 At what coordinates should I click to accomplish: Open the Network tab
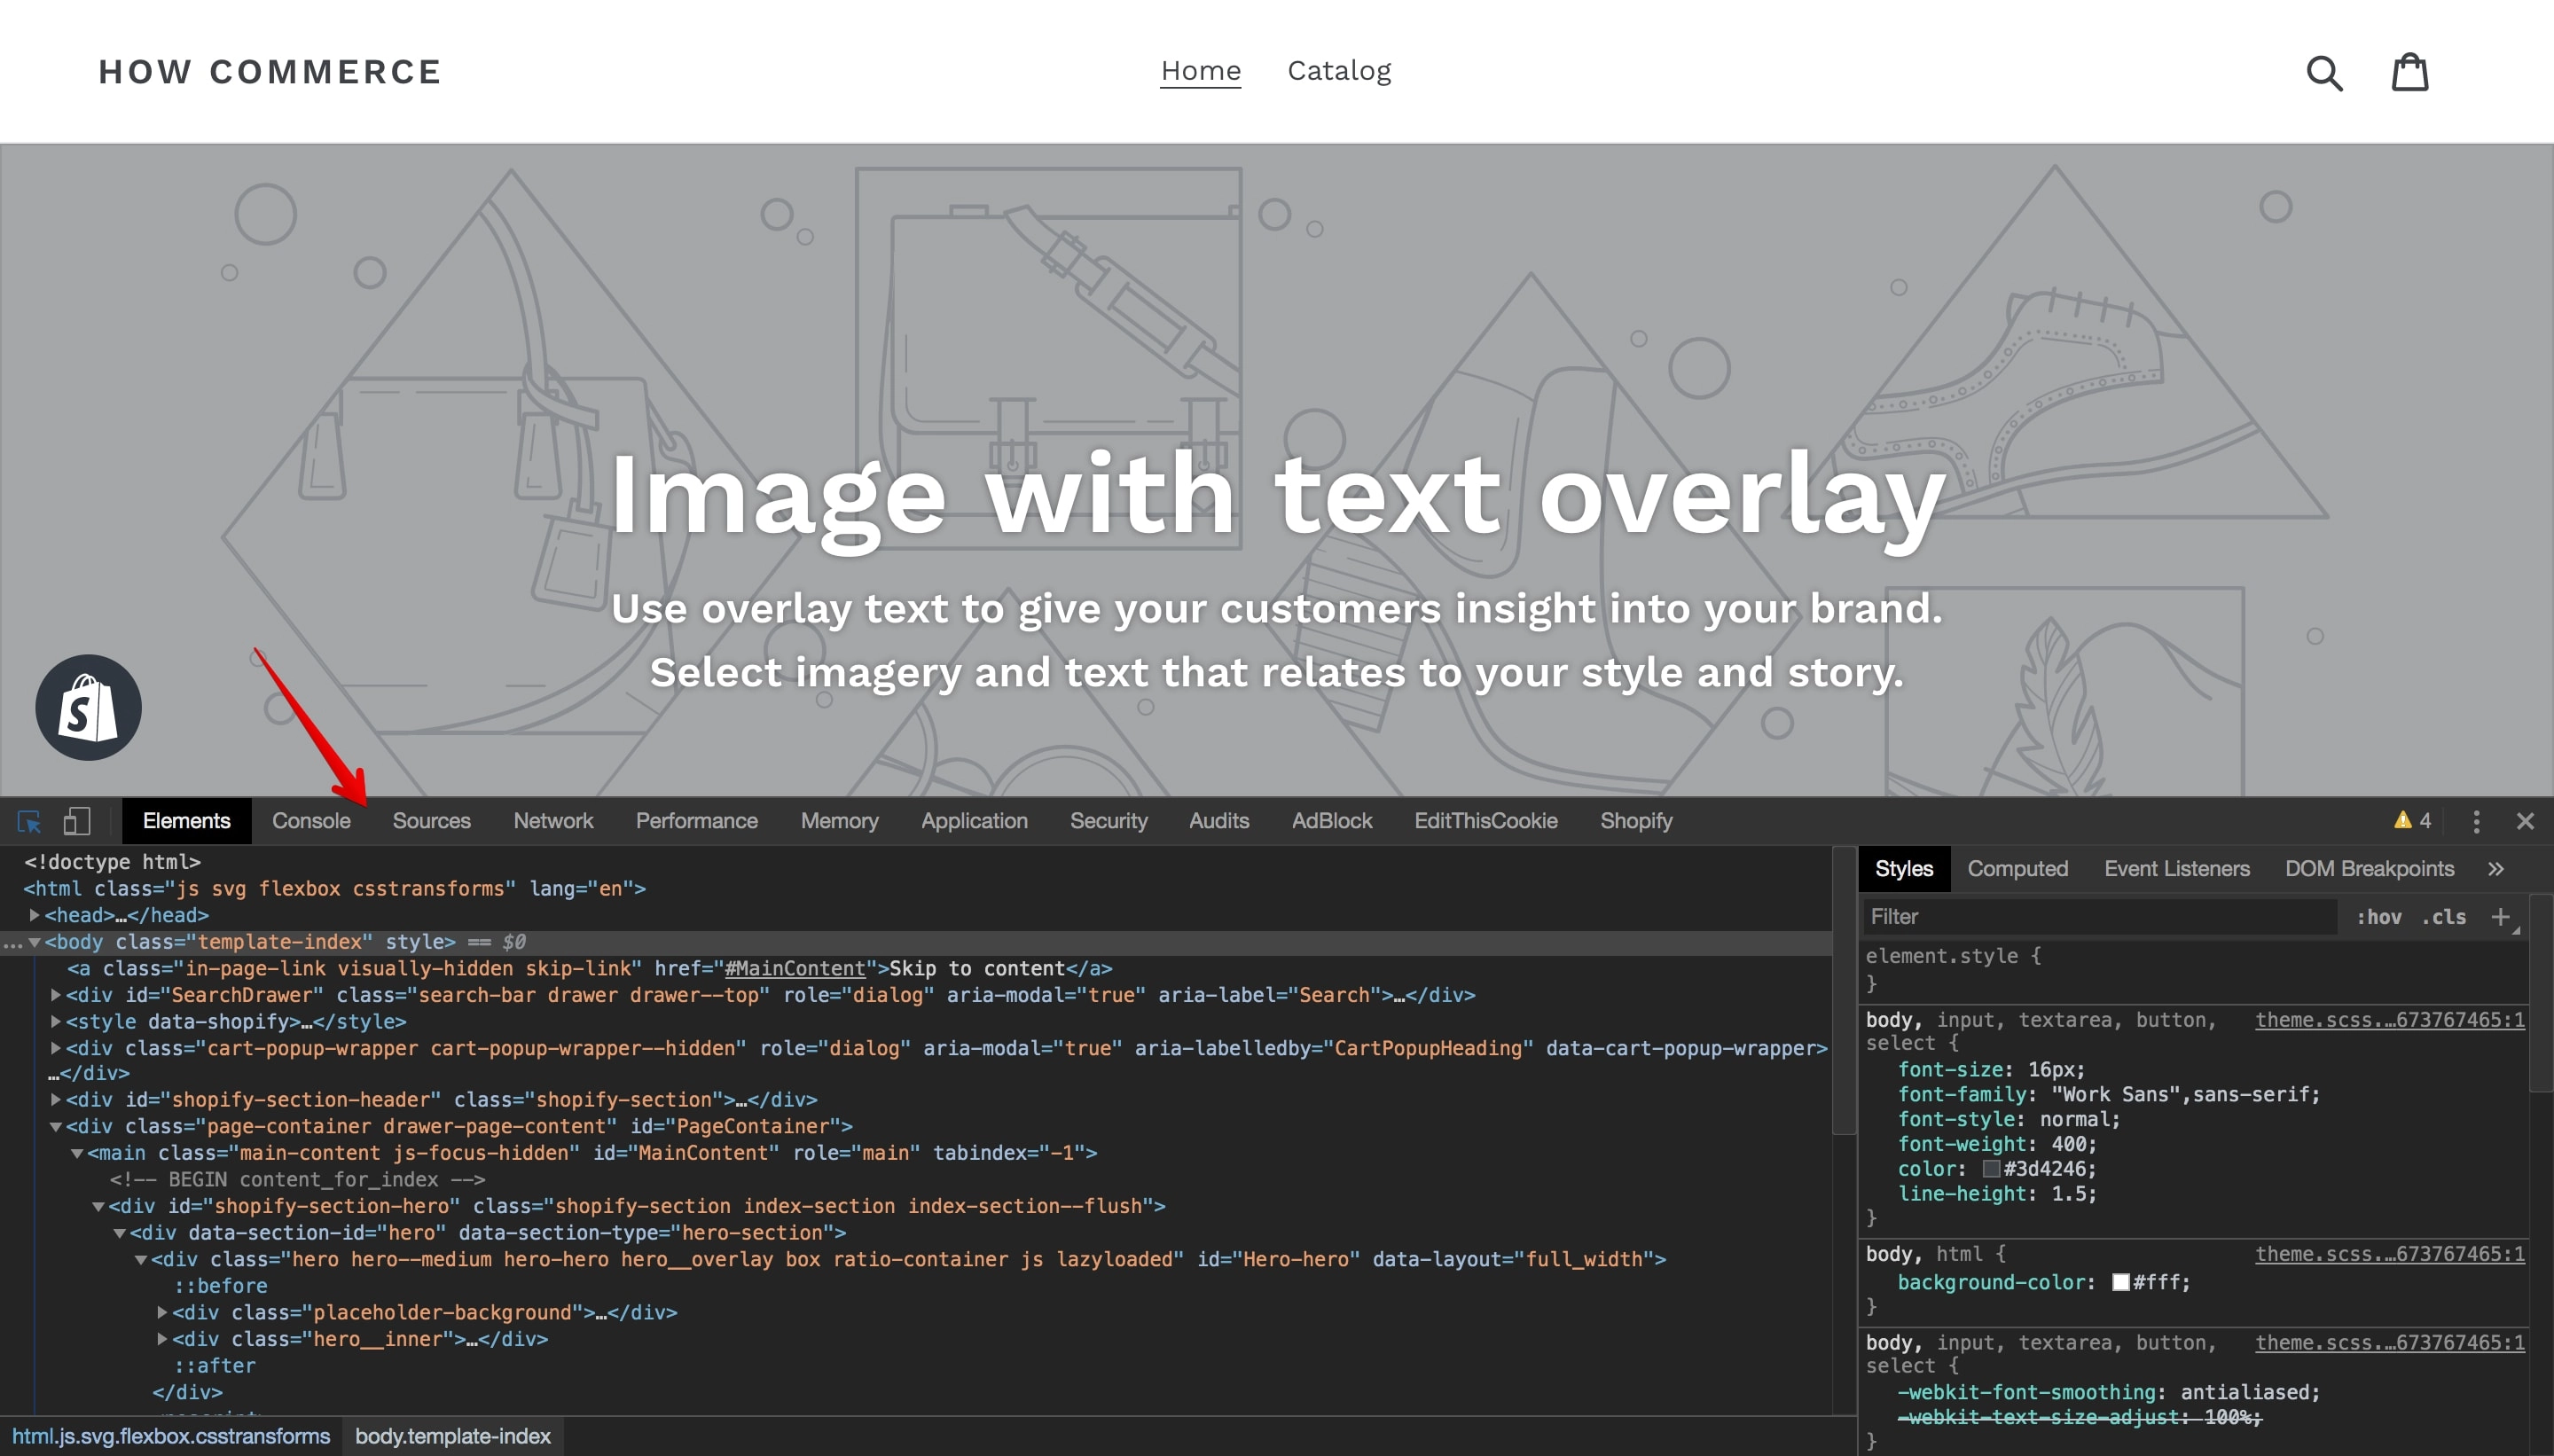553,821
